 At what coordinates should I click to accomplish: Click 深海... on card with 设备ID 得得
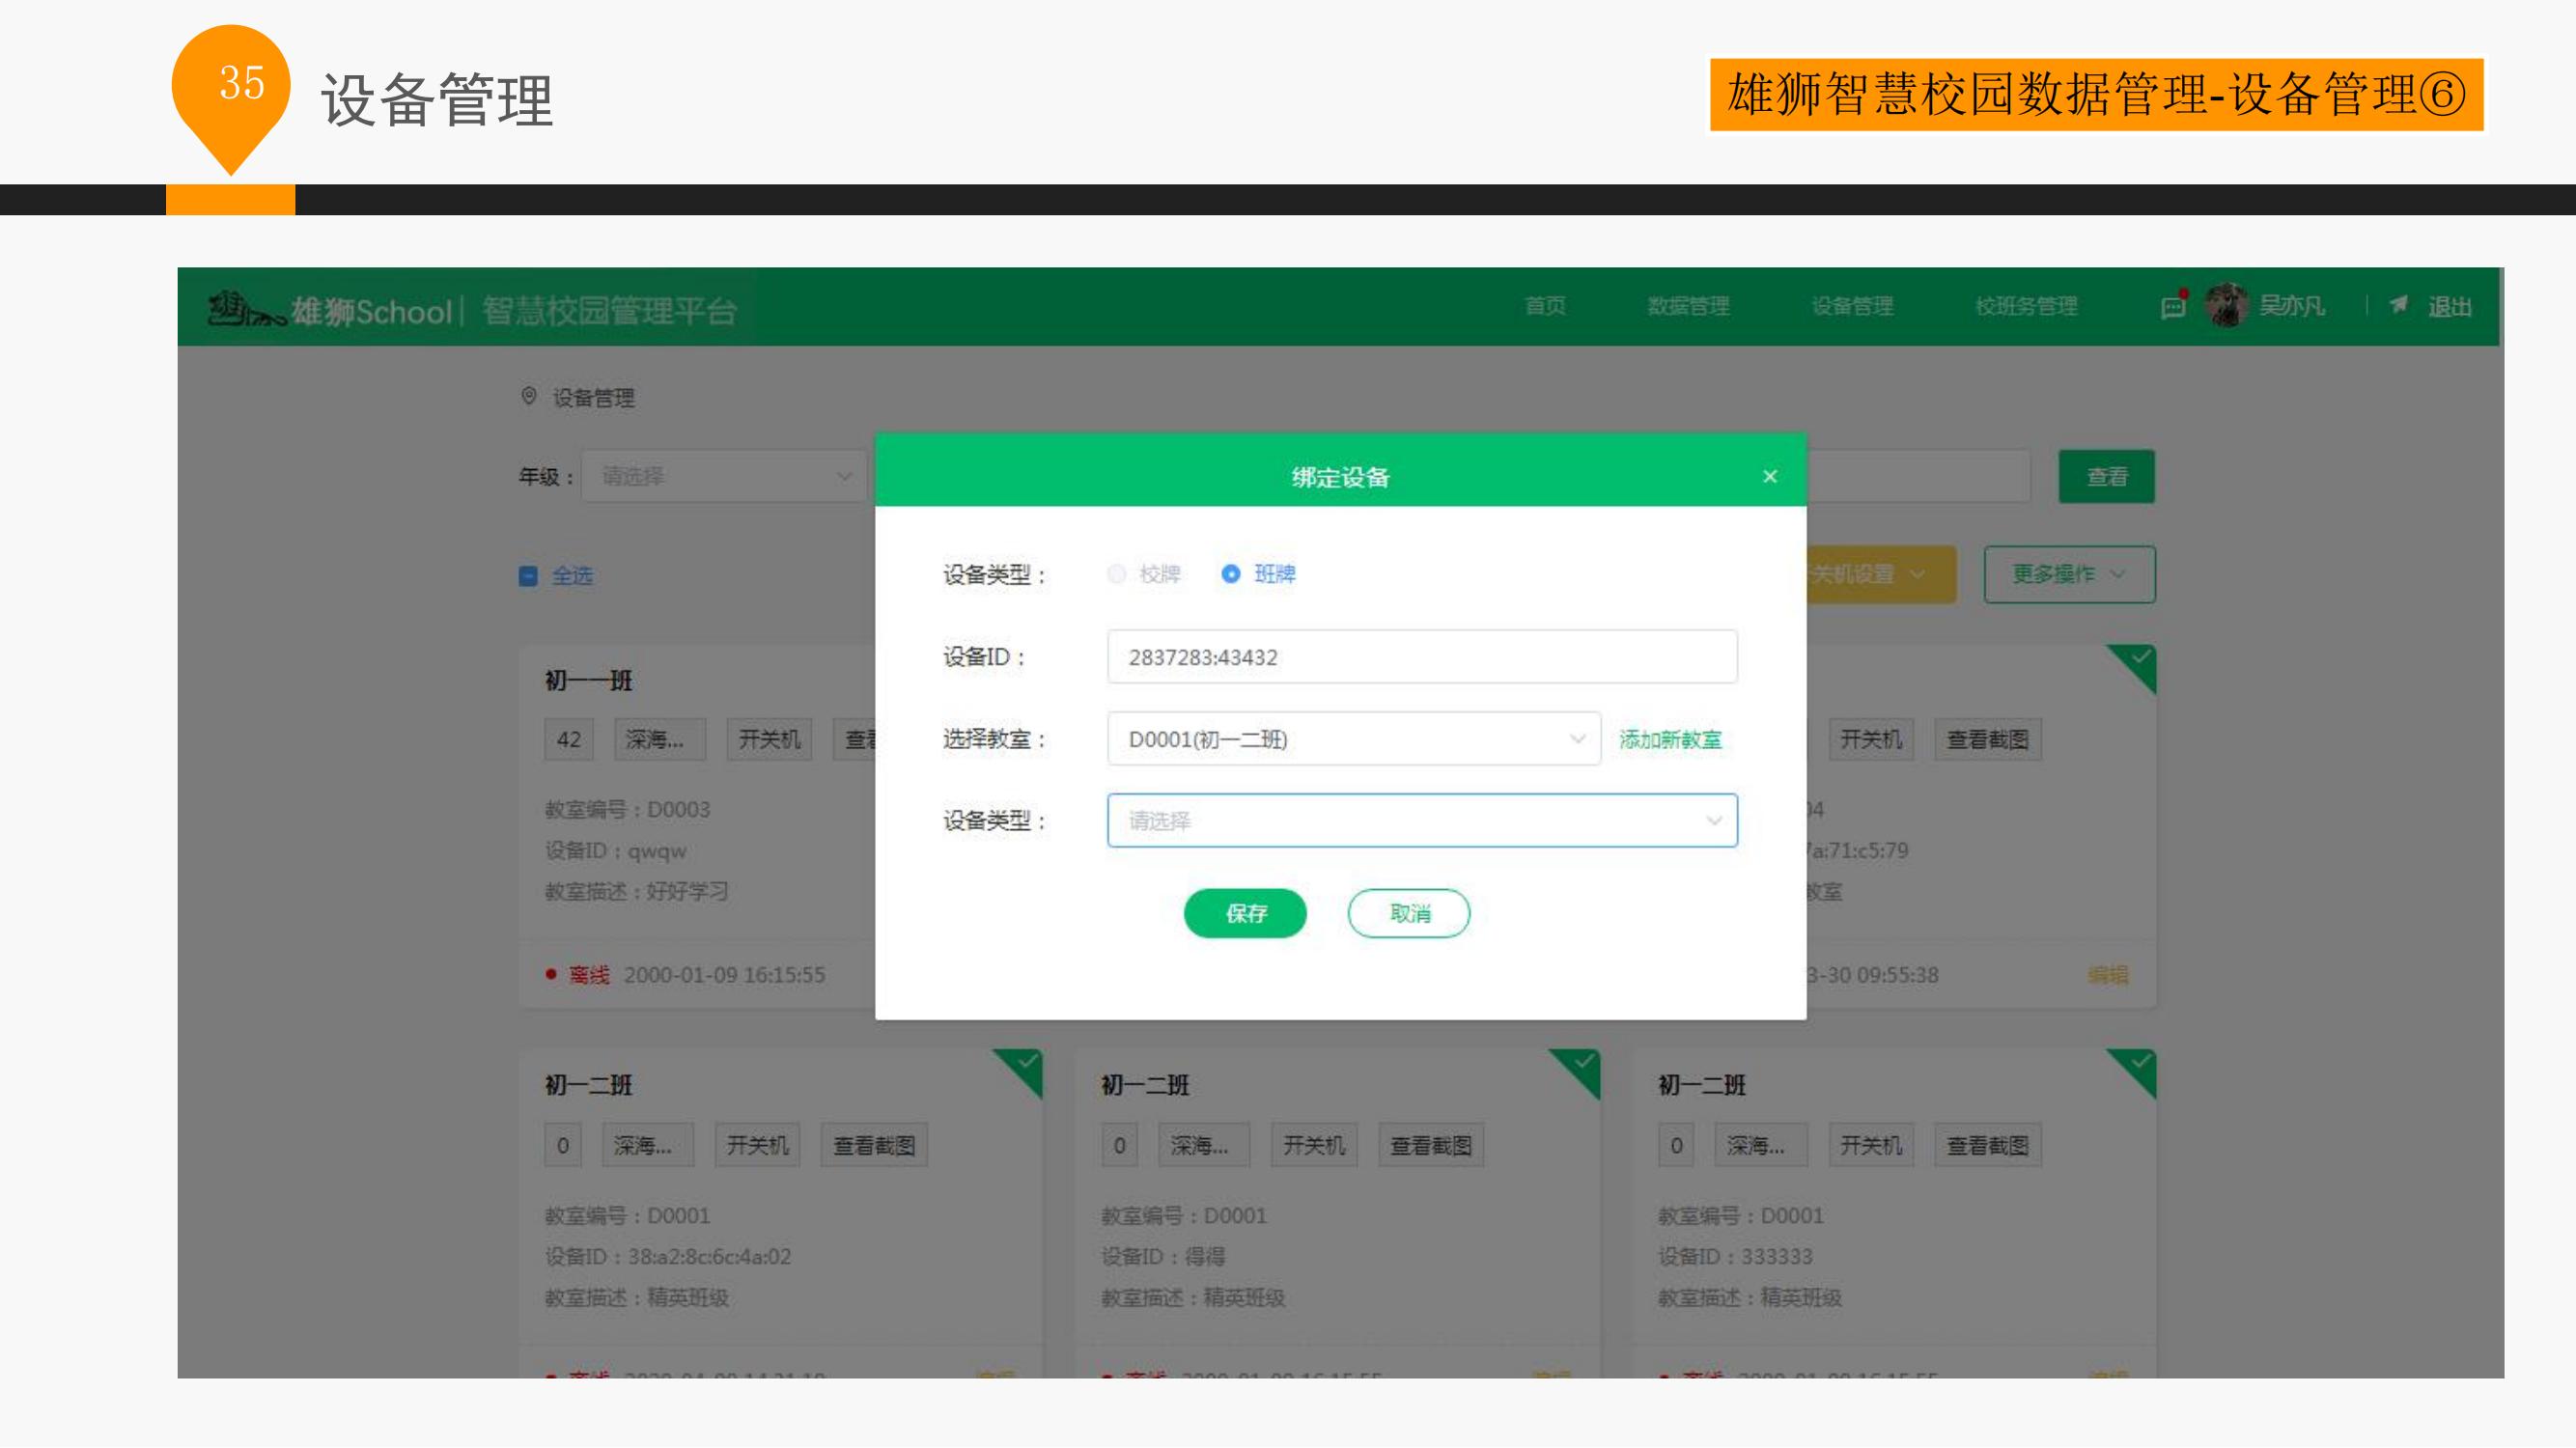click(x=1204, y=1145)
